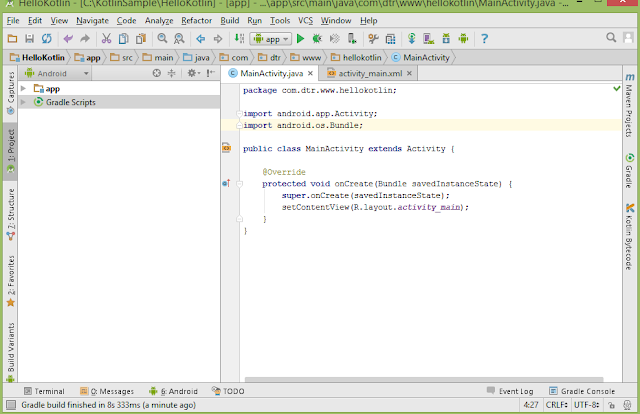
Task: Click Collapse All icon in Project panel
Action: (171, 73)
